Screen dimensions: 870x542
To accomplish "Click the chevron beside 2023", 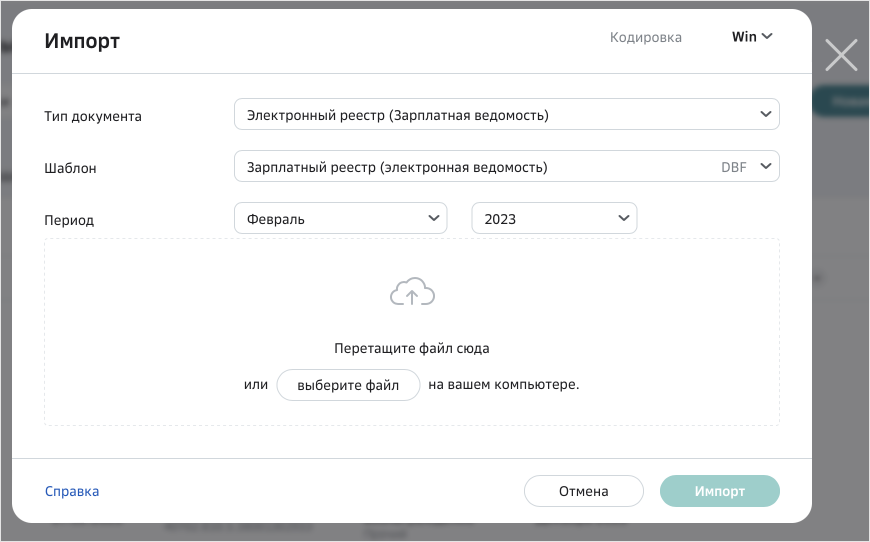I will [623, 218].
